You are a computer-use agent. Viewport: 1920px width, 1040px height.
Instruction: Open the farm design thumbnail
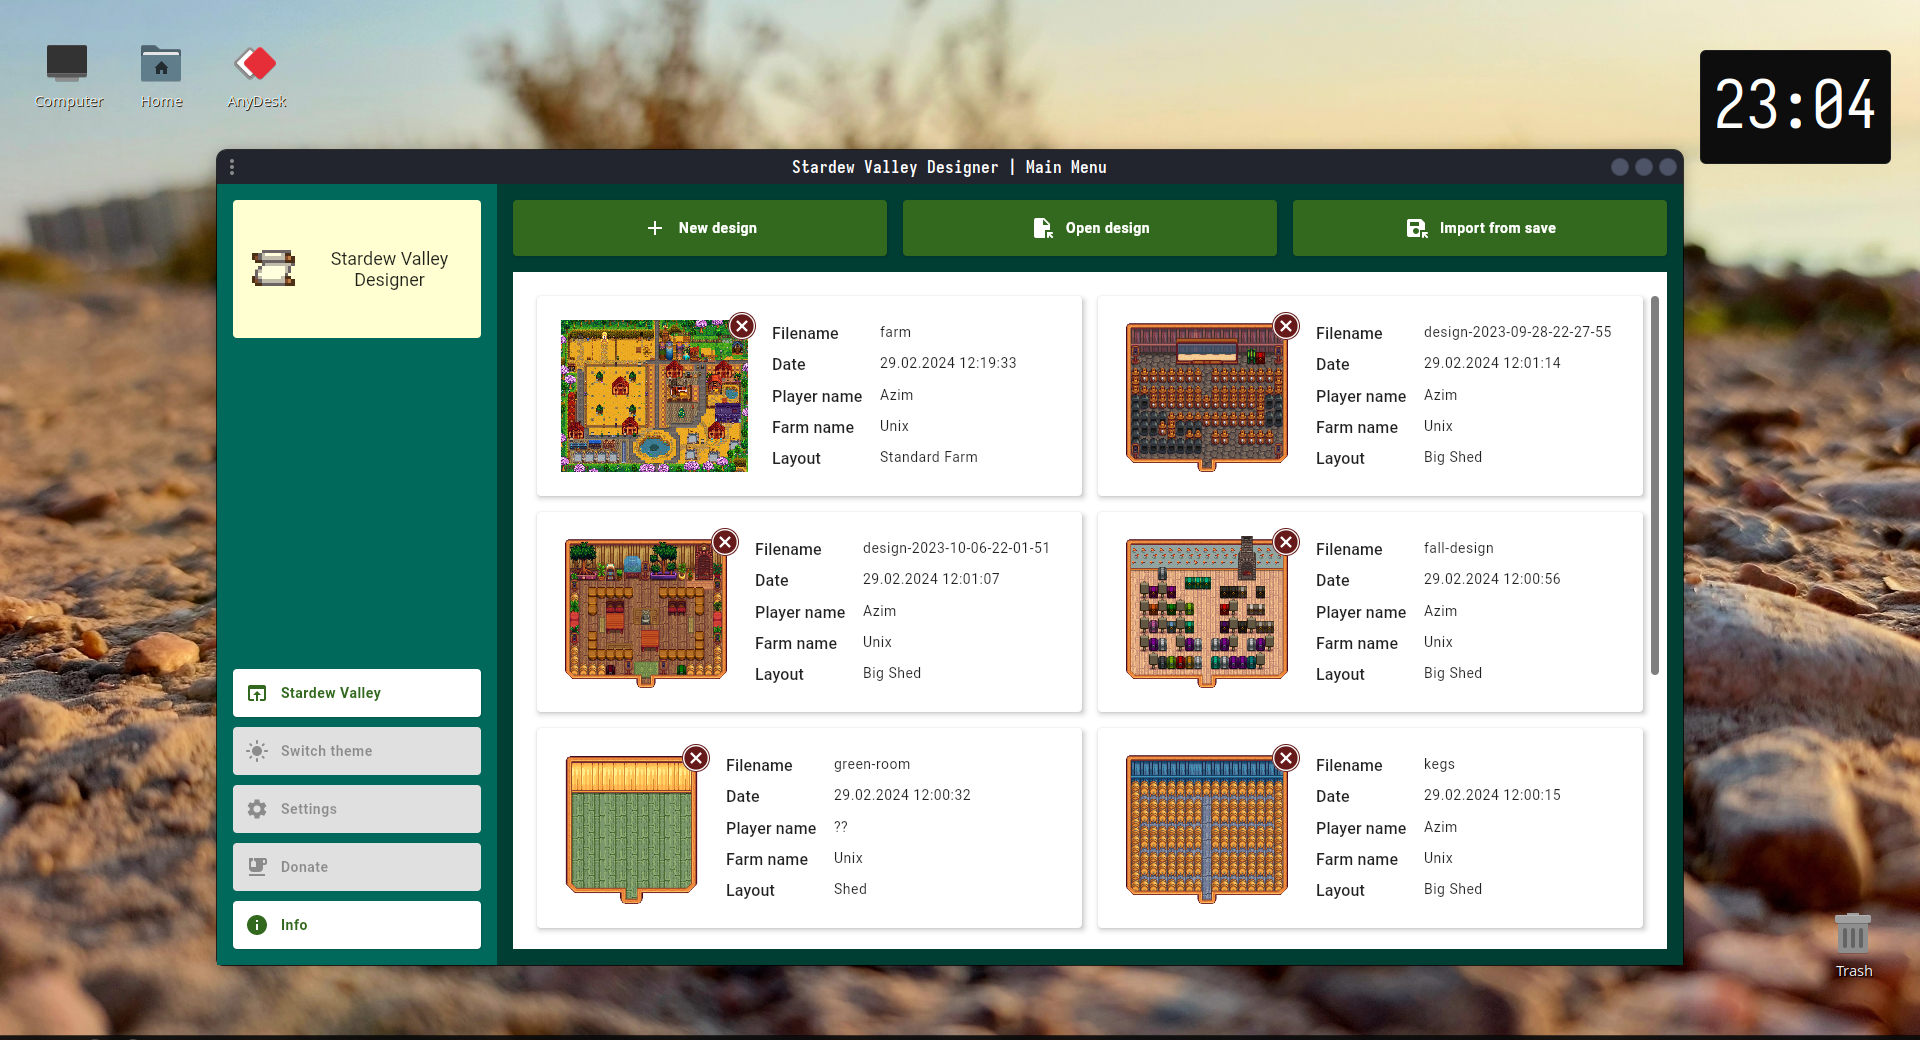coord(654,396)
